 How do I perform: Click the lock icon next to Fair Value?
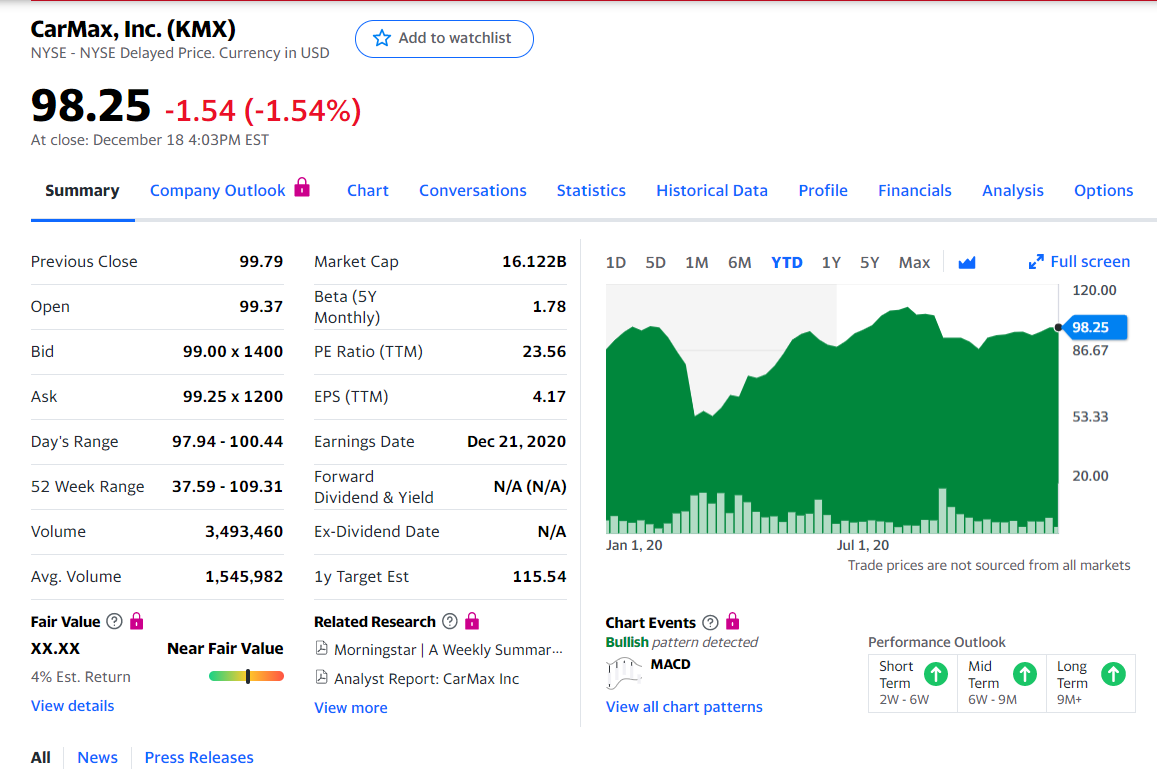point(137,621)
